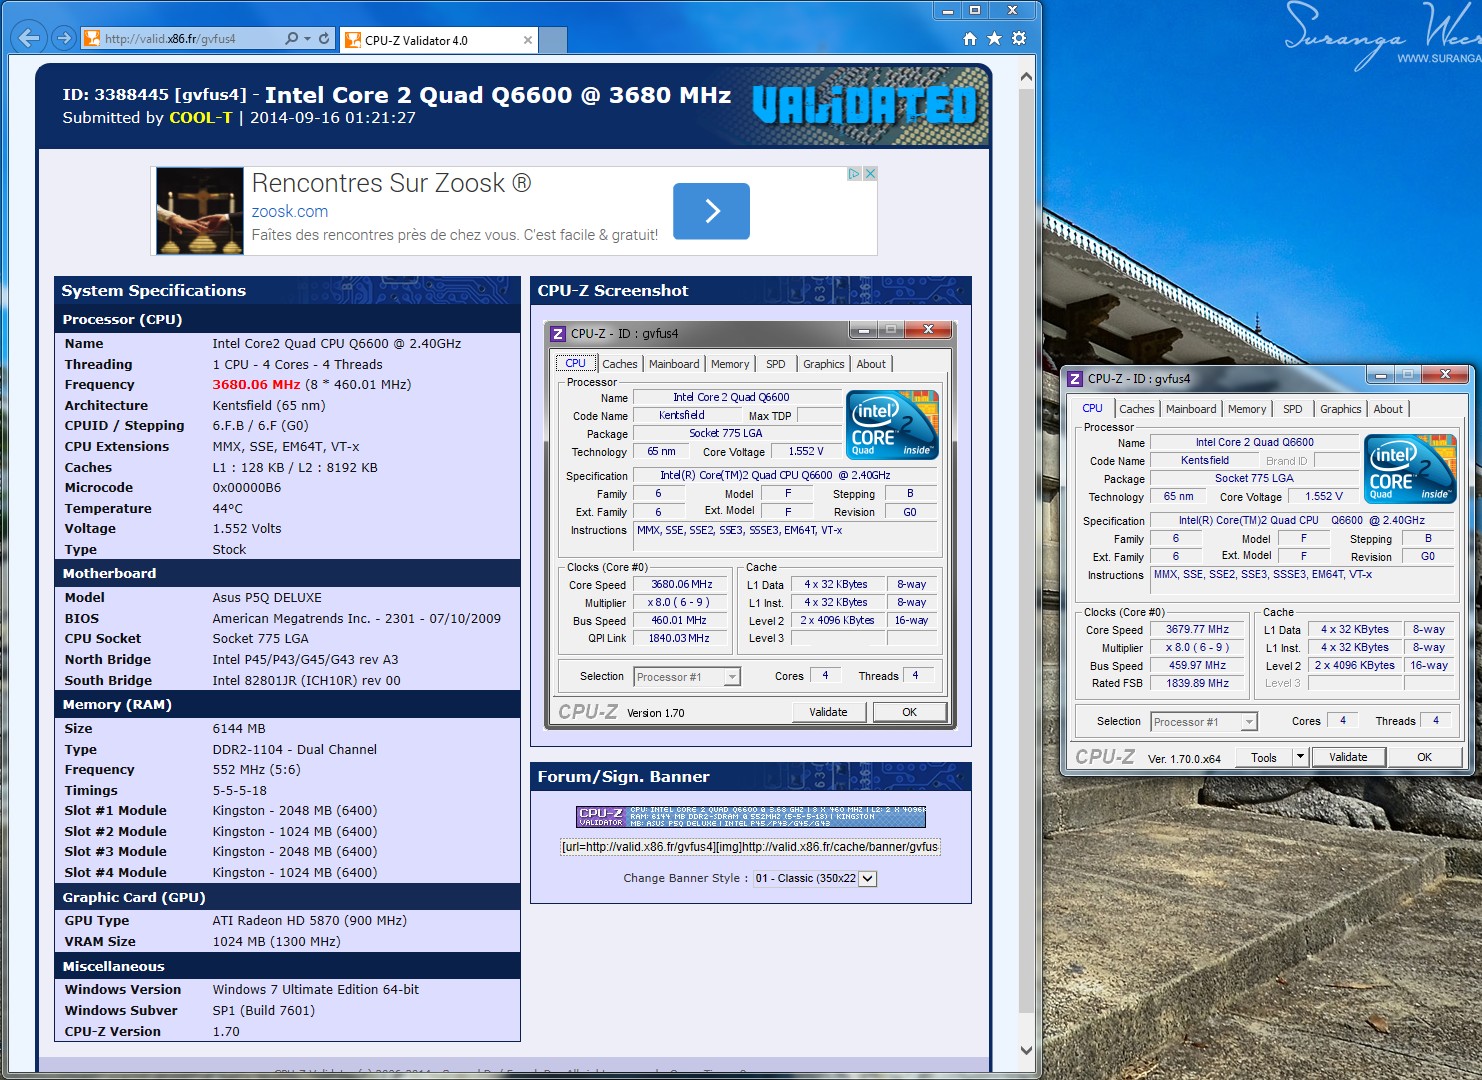Switch to the Mainboard tab in CPU-Z window
This screenshot has width=1482, height=1080.
tap(1191, 409)
